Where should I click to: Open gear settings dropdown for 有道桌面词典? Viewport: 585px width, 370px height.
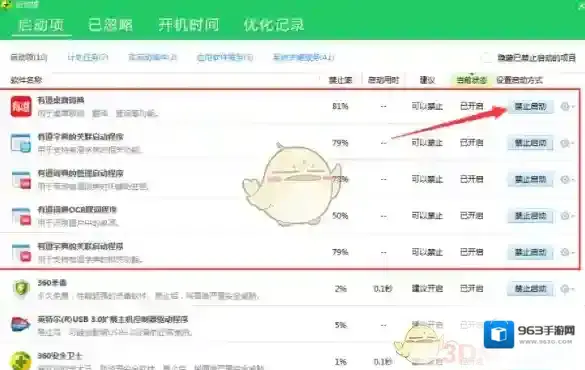pyautogui.click(x=567, y=107)
